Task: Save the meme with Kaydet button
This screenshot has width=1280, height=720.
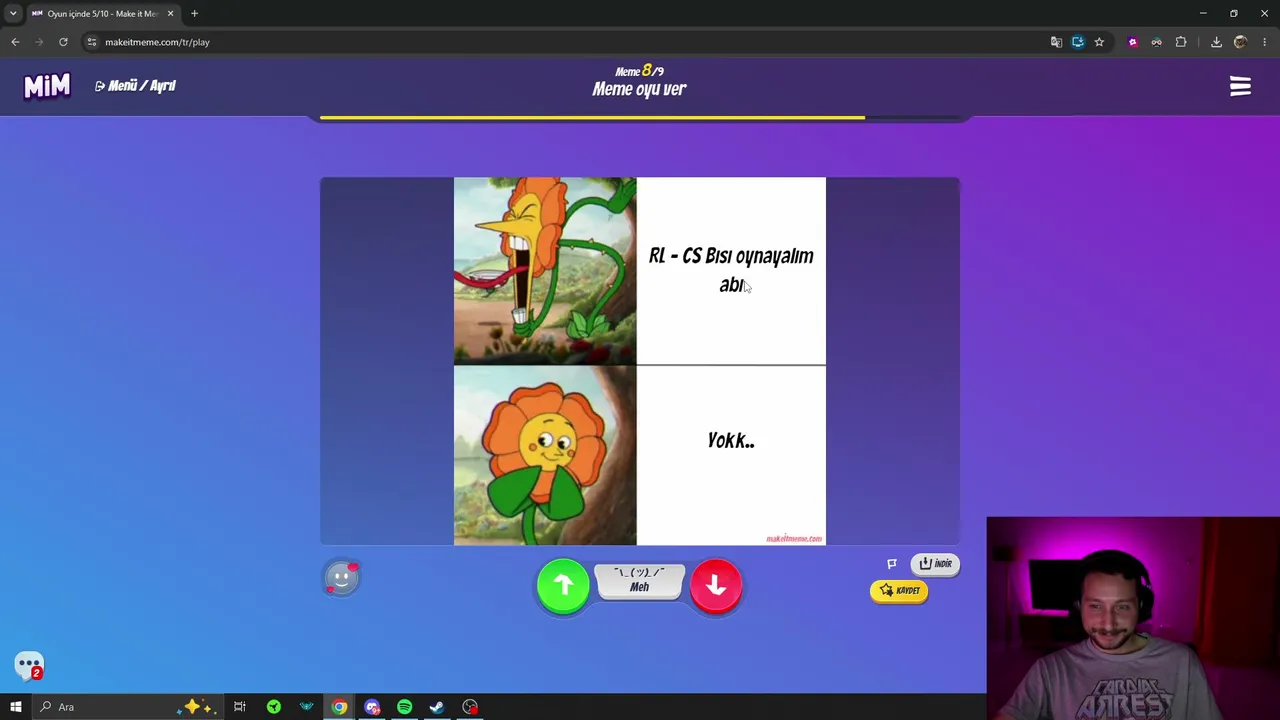Action: click(x=899, y=591)
